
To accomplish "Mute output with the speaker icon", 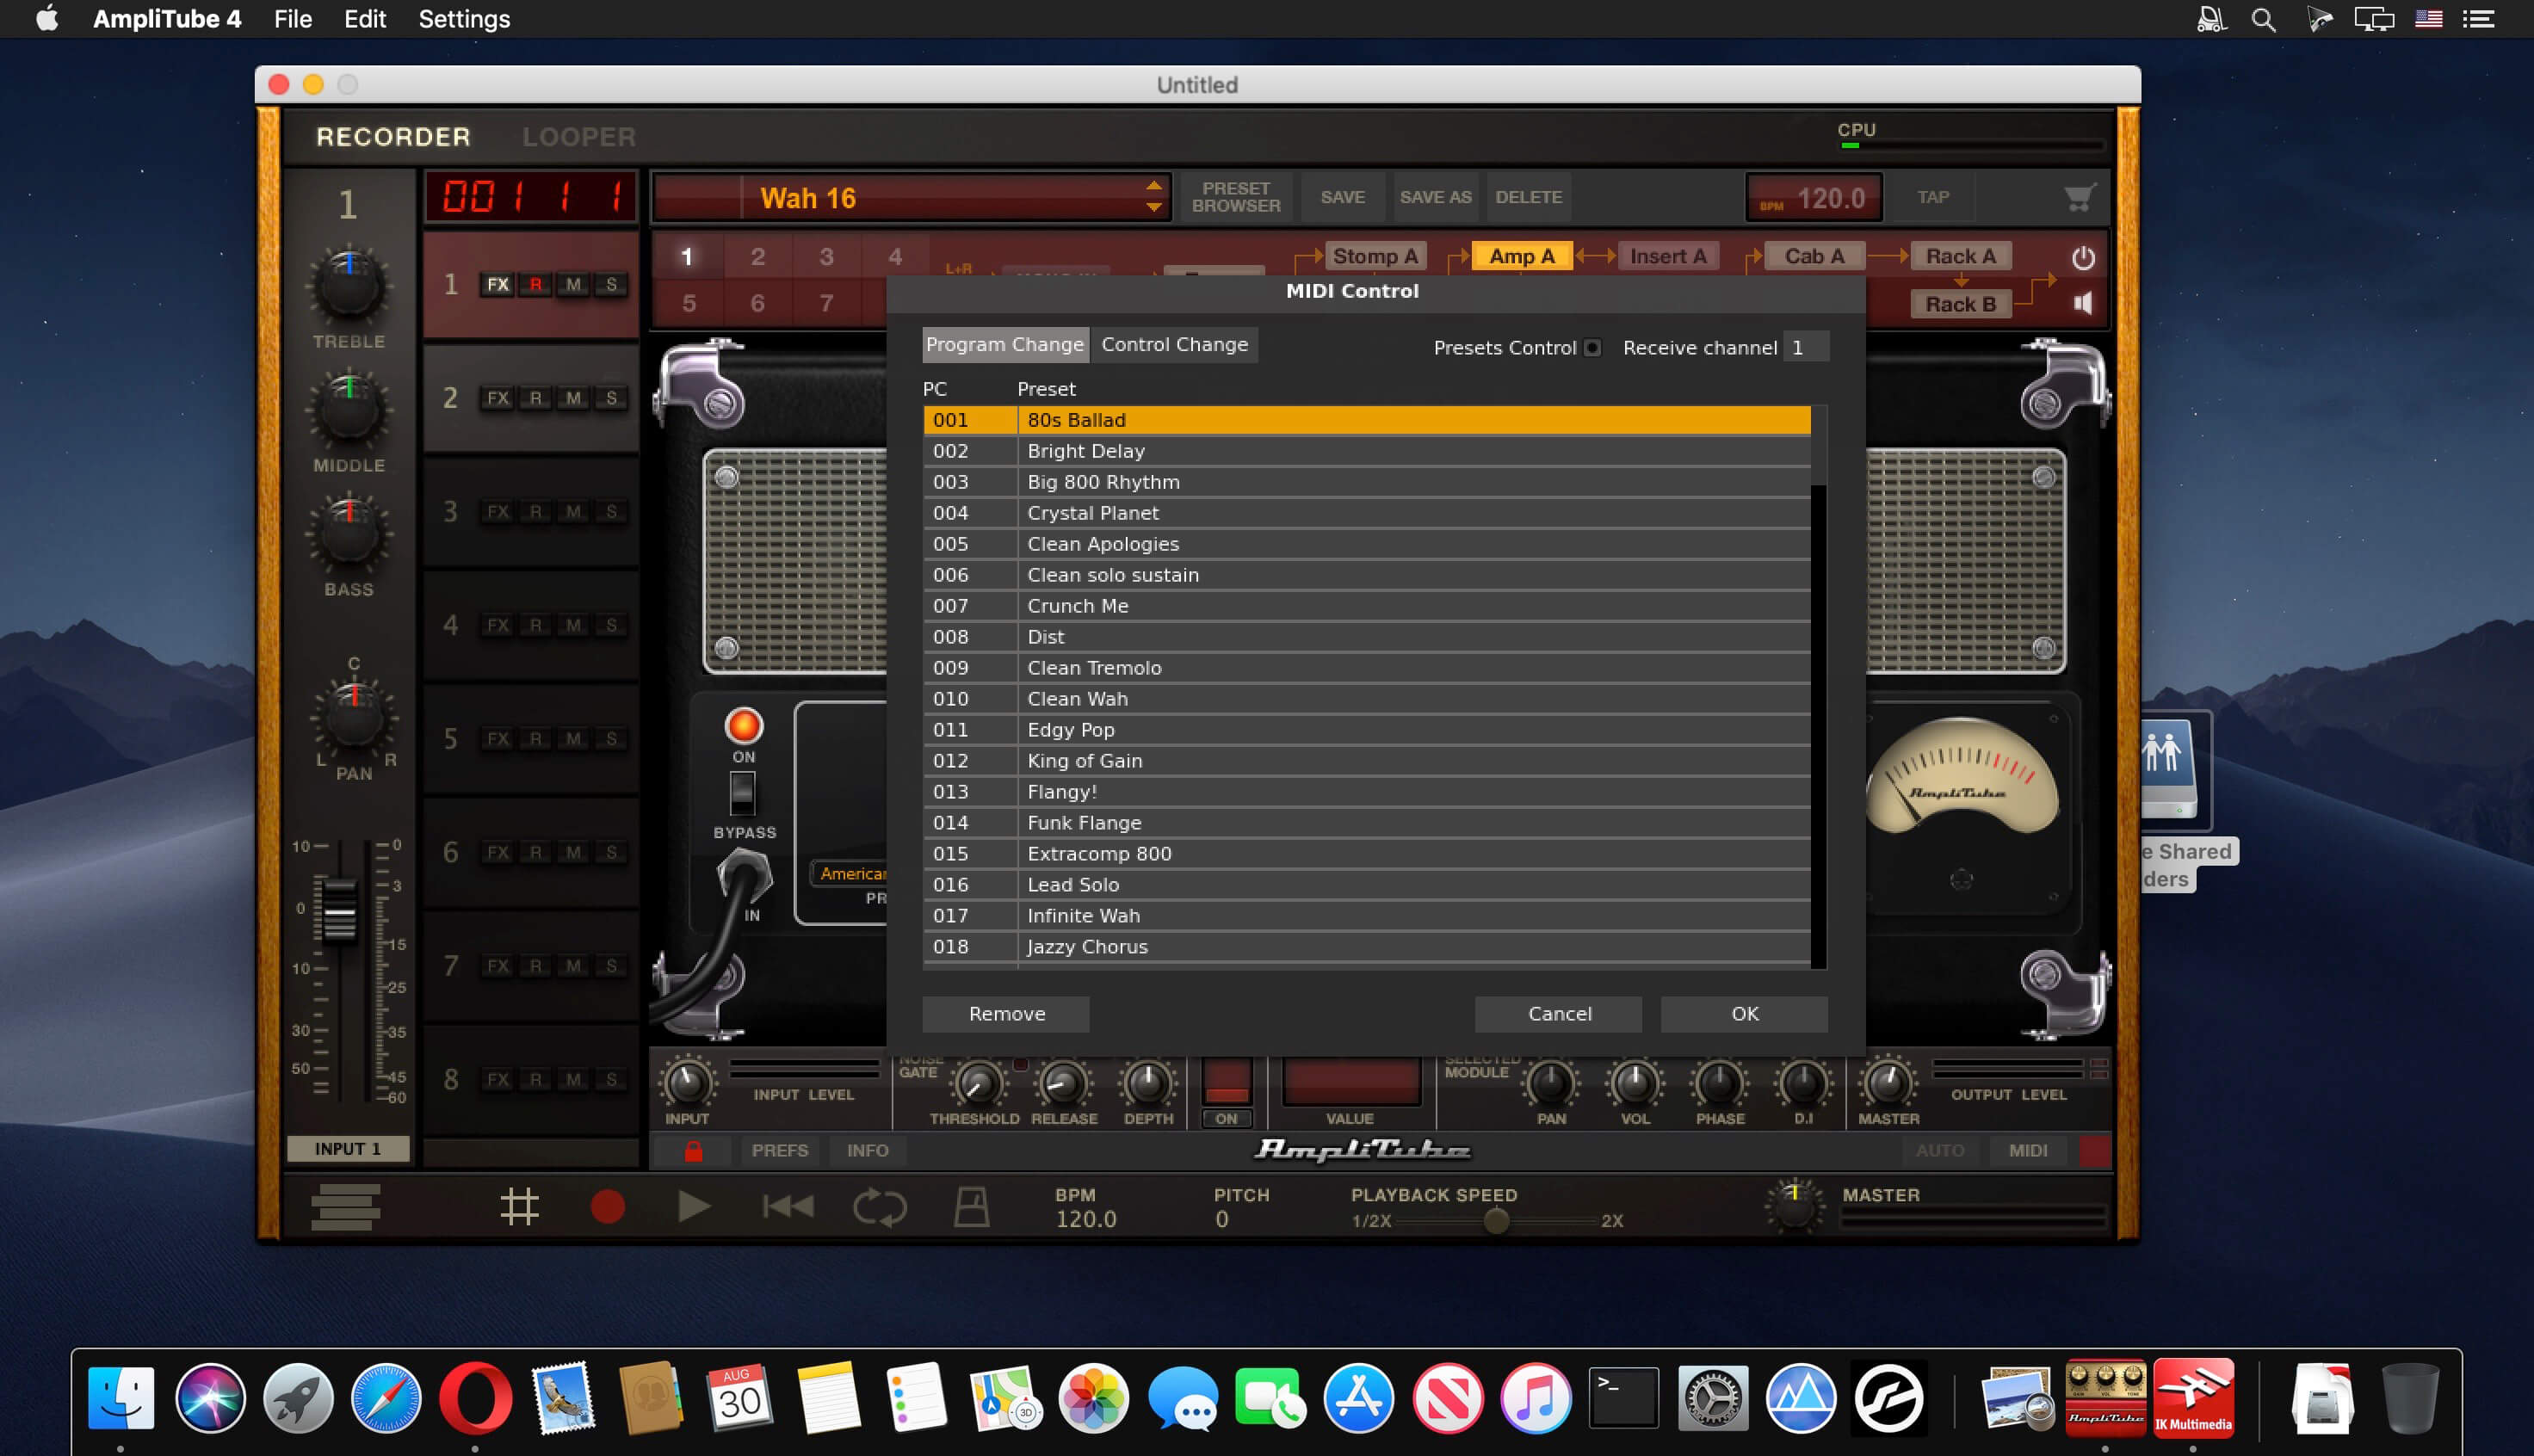I will pos(2083,303).
